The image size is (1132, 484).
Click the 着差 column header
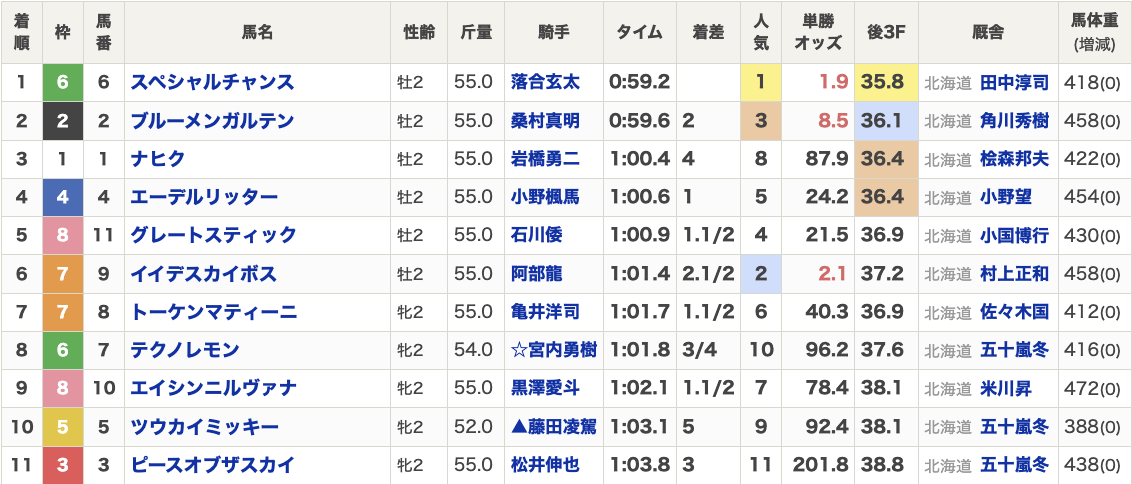point(708,33)
